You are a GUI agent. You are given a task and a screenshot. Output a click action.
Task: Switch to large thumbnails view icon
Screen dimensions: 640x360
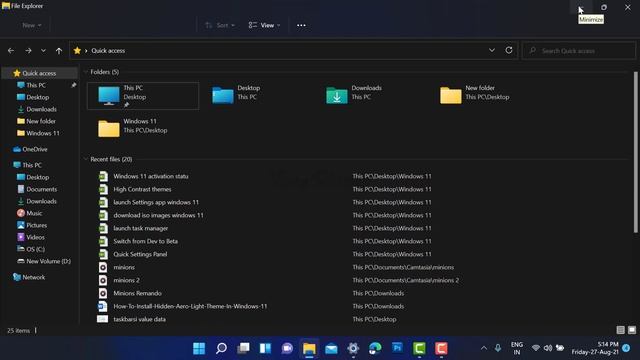(632, 330)
